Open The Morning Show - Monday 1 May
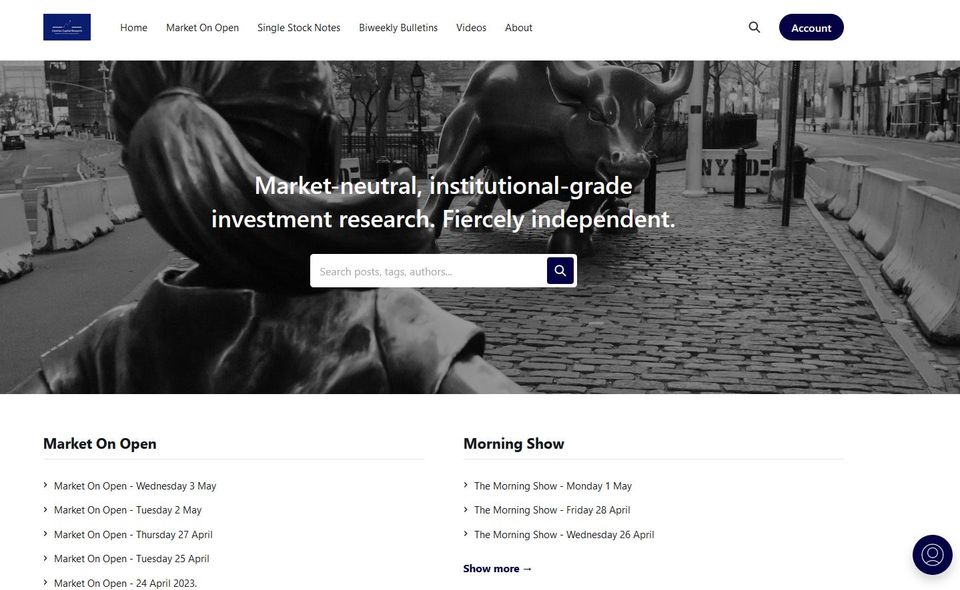Screen dimensions: 960x590 [553, 486]
